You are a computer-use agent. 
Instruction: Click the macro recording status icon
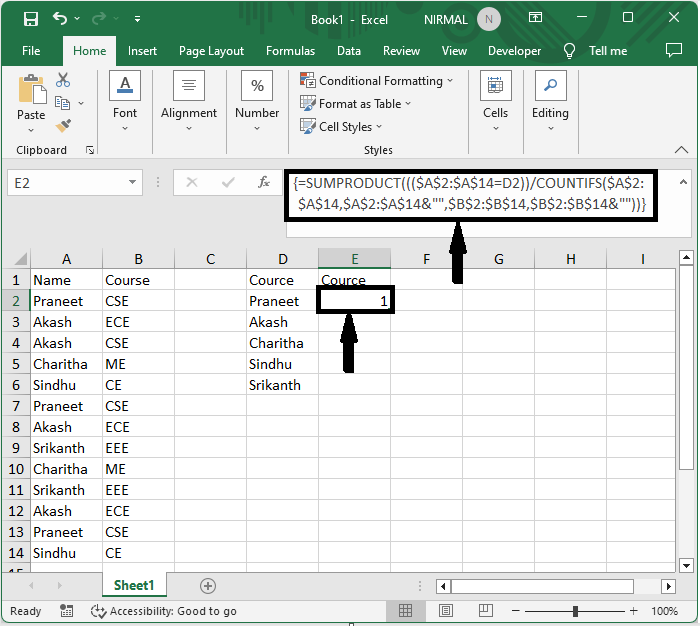pos(67,611)
